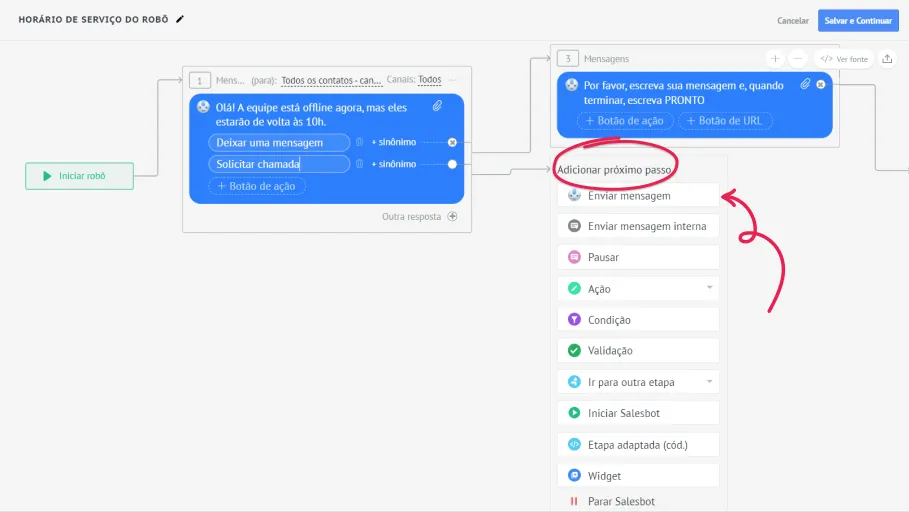This screenshot has height=512, width=909.
Task: Open the step 1 three-dots menu
Action: tap(453, 79)
